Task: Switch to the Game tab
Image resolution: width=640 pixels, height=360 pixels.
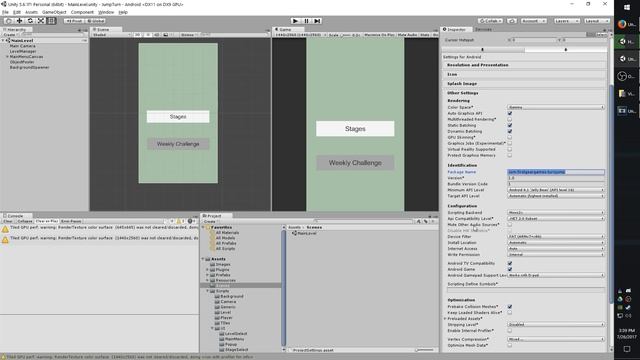Action: pyautogui.click(x=287, y=29)
